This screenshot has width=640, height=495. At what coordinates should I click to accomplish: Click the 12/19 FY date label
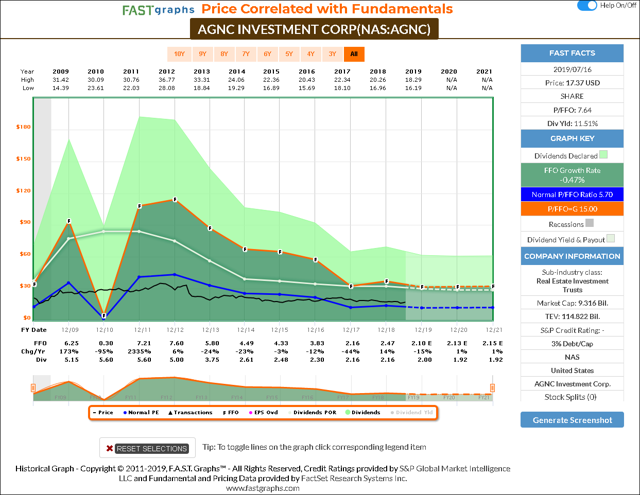click(423, 330)
